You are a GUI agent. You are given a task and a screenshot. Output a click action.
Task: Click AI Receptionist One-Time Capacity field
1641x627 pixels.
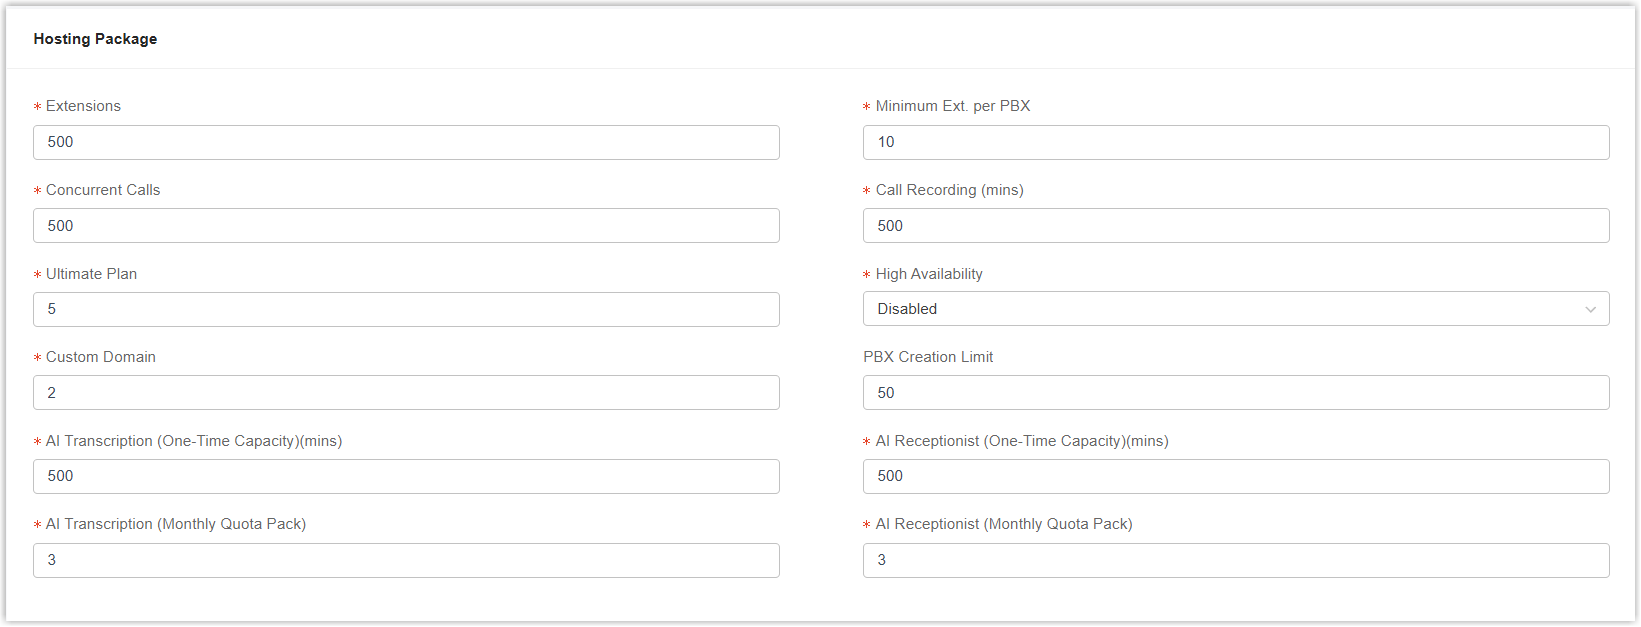pyautogui.click(x=1236, y=476)
